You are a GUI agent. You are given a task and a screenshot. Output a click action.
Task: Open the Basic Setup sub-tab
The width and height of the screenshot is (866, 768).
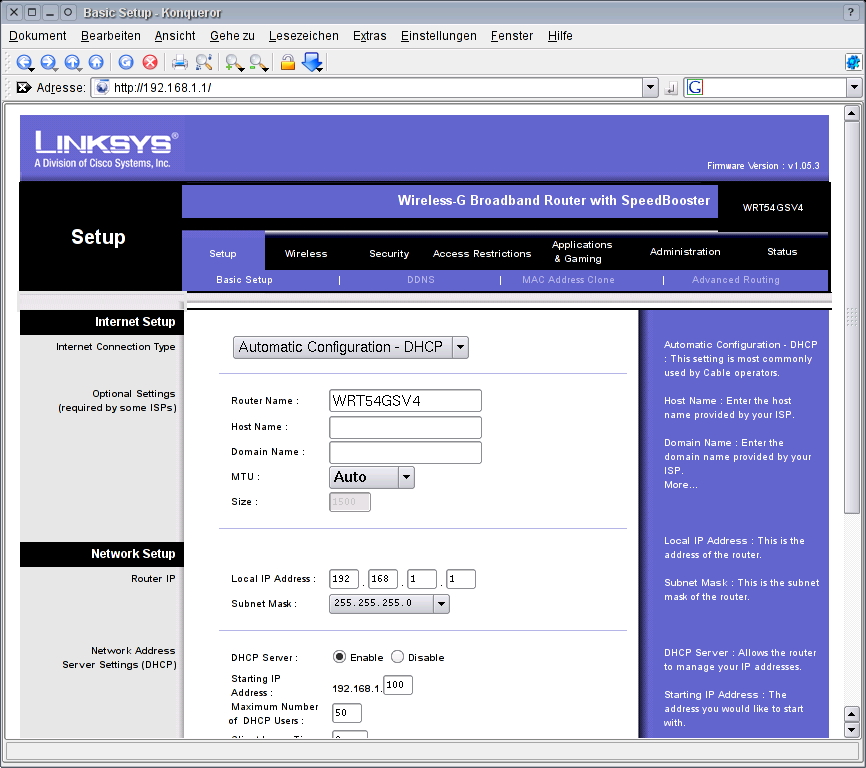[244, 279]
